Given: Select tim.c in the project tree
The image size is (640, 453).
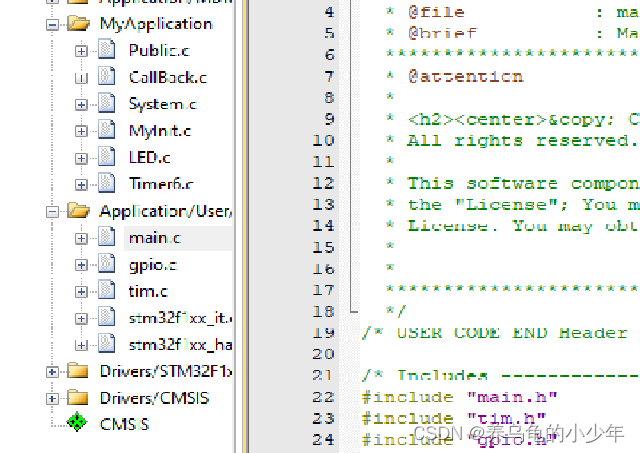Looking at the screenshot, I should (148, 291).
